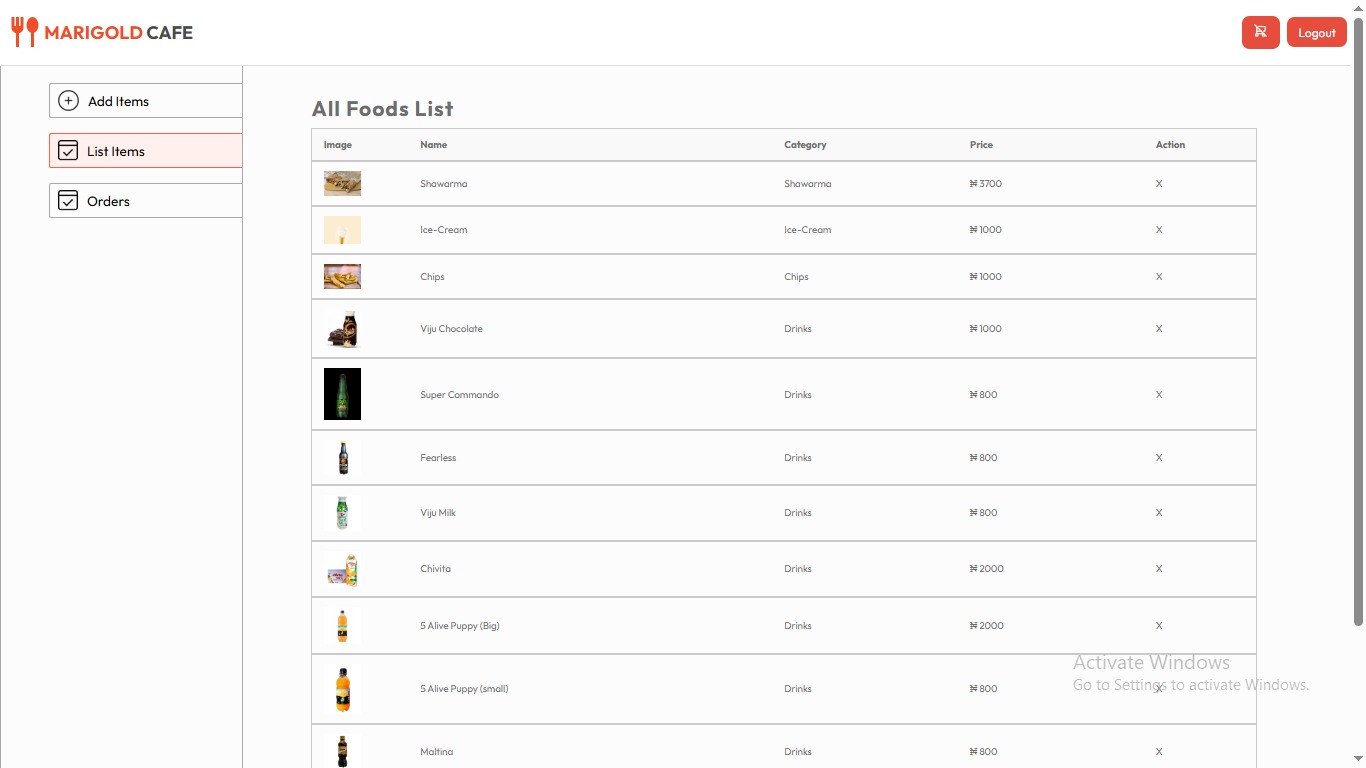Switch to the List Items section
Viewport: 1366px width, 768px height.
pyautogui.click(x=115, y=151)
